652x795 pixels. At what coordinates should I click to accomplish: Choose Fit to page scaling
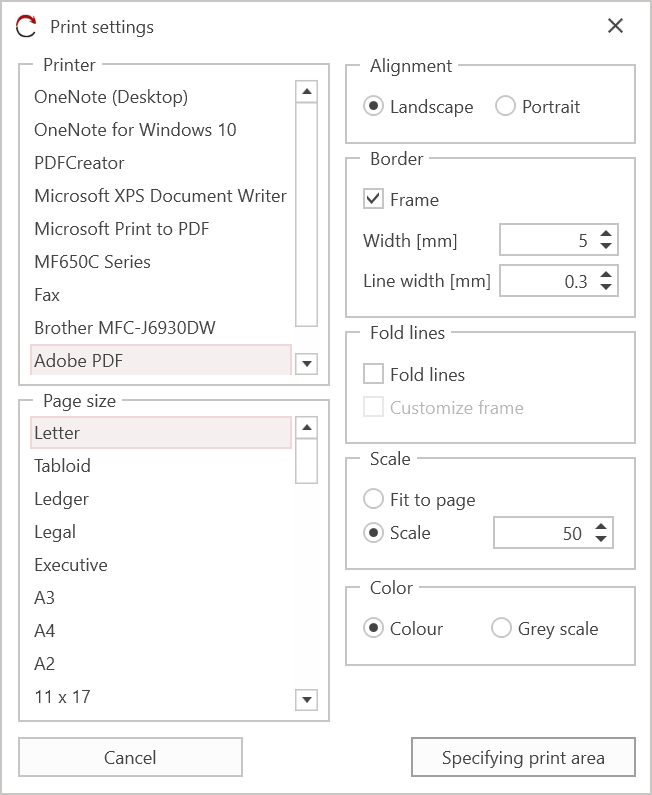(374, 499)
